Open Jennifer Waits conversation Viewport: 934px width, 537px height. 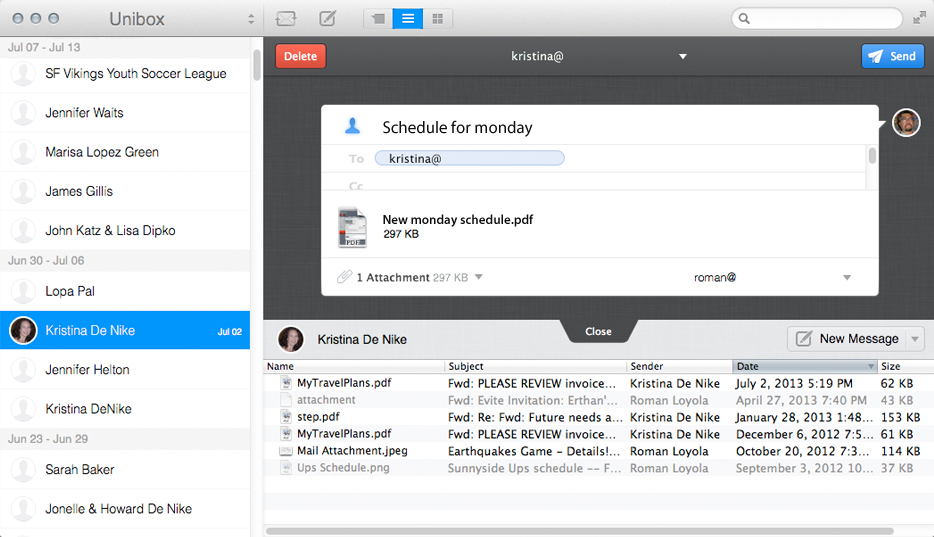pyautogui.click(x=125, y=113)
